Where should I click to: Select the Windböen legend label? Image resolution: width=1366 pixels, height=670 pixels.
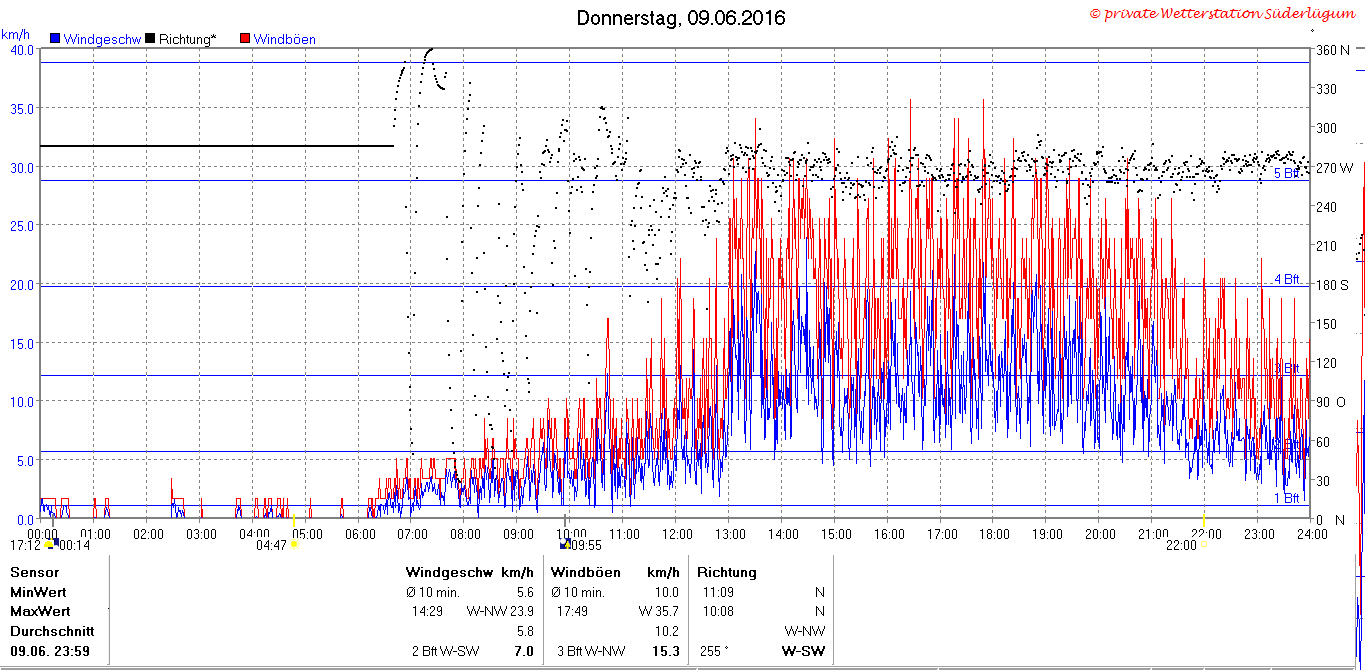pyautogui.click(x=285, y=39)
